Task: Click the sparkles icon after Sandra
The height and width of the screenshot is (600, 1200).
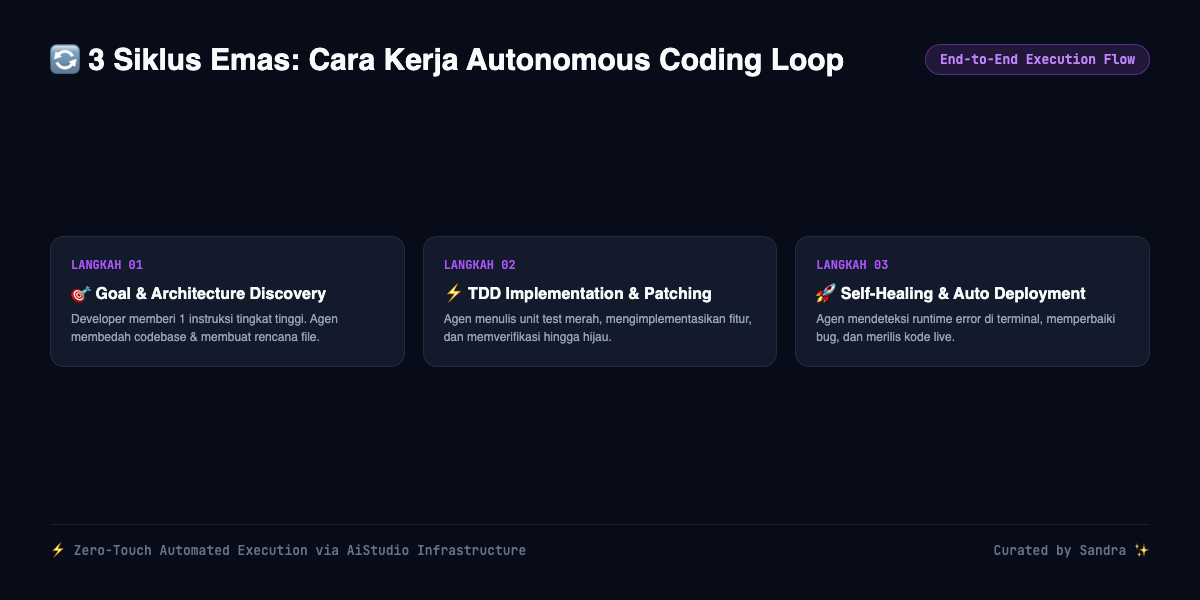Action: [x=1141, y=551]
